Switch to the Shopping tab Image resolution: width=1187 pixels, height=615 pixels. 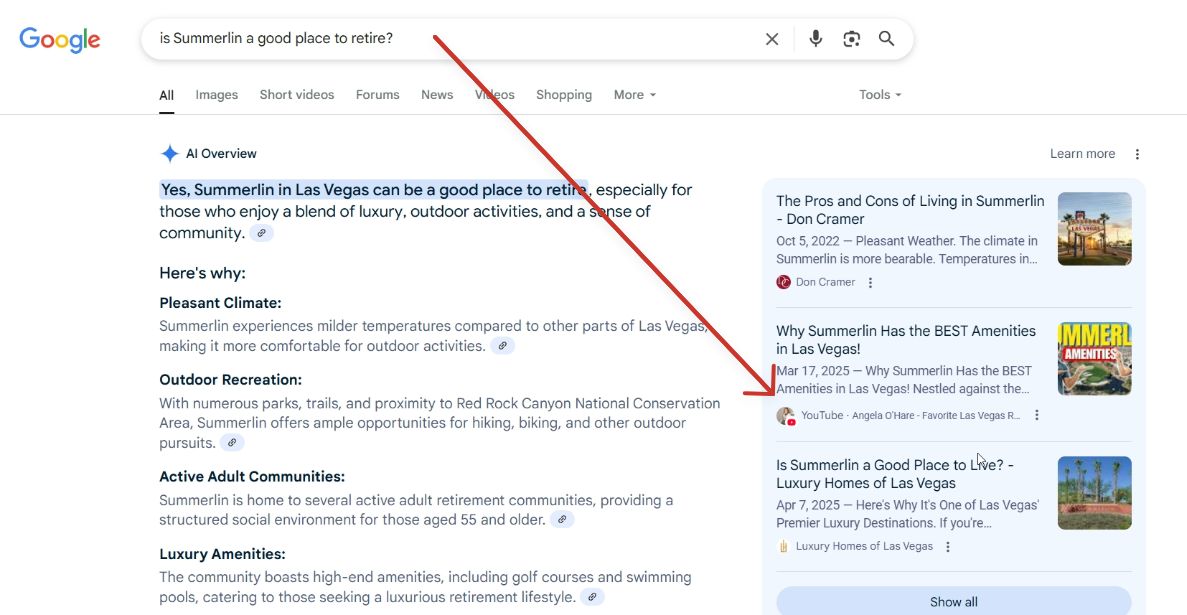564,95
